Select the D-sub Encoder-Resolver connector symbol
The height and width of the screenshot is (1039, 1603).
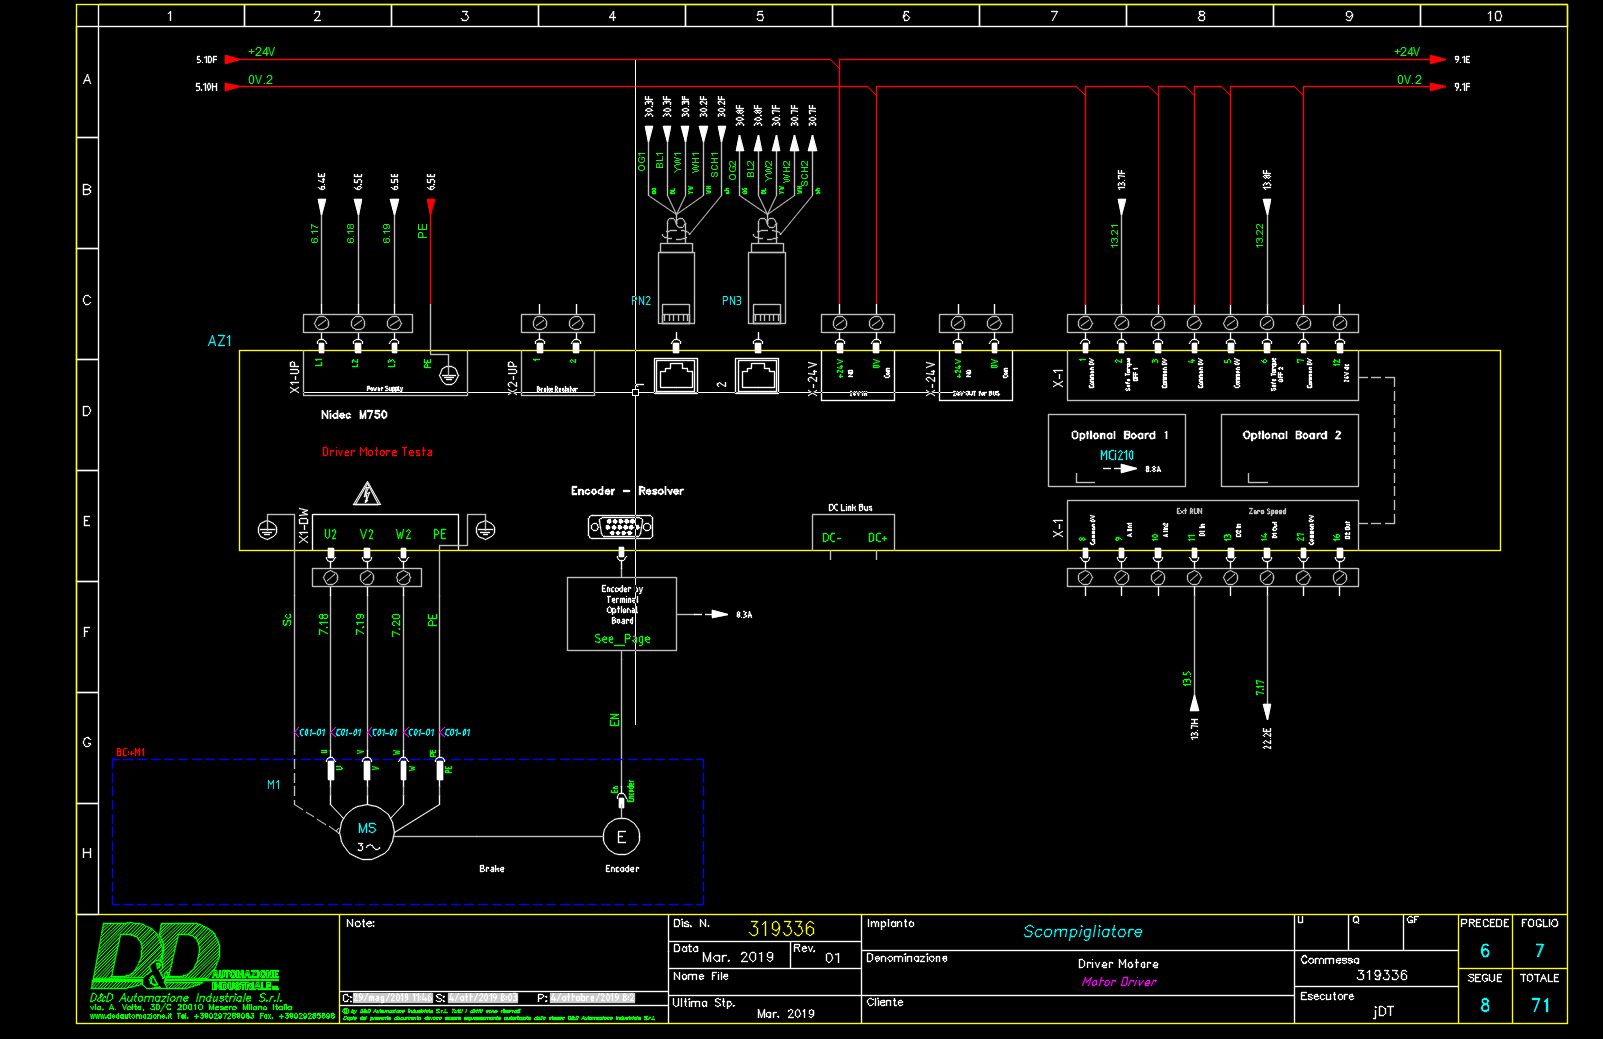tap(621, 526)
